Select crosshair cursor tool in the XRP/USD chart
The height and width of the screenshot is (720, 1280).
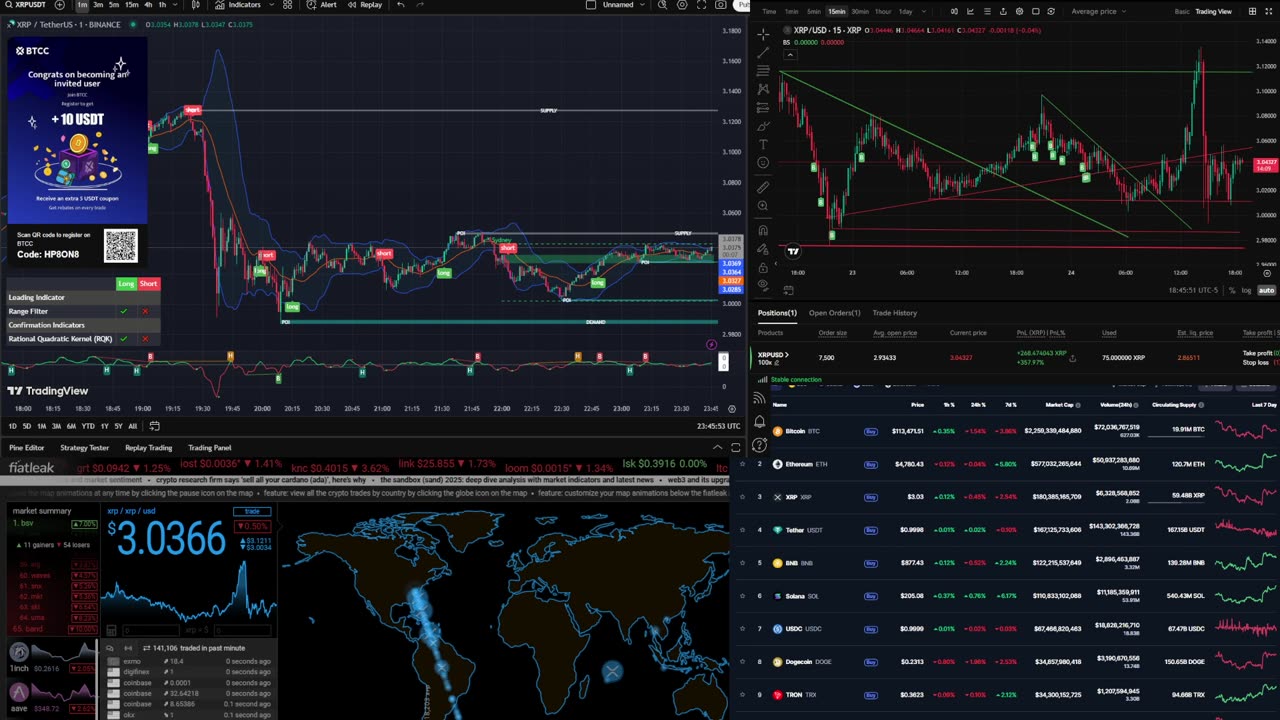click(763, 35)
